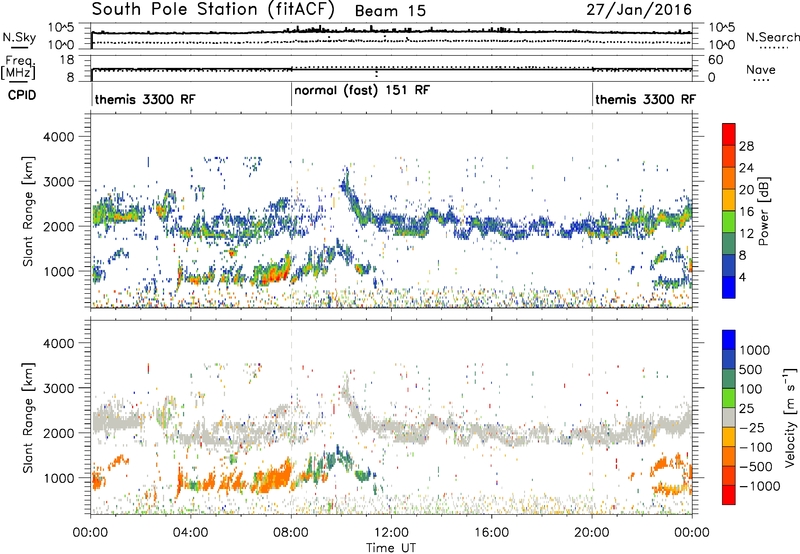Click the 16 label on Power colorbar
800x554 pixels.
(746, 212)
